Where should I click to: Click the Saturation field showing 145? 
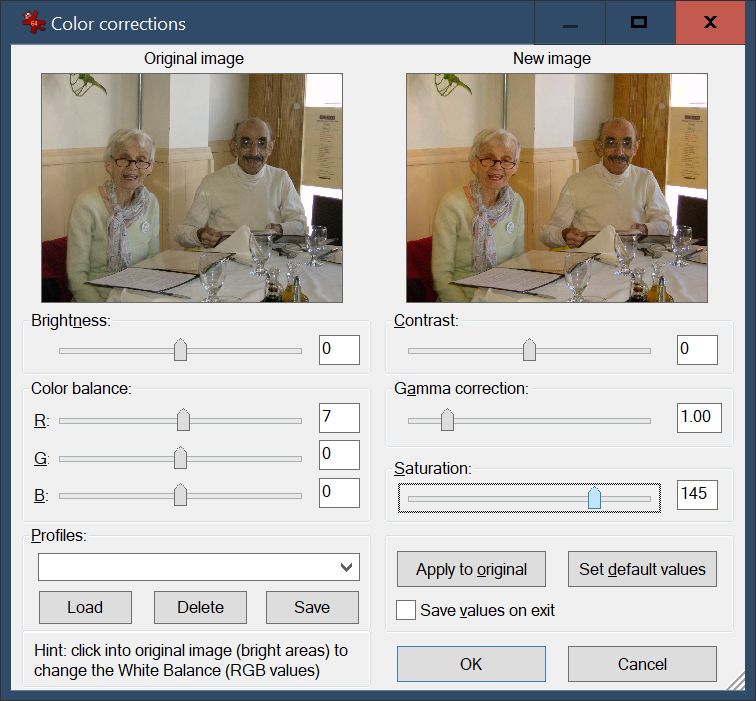(x=697, y=495)
